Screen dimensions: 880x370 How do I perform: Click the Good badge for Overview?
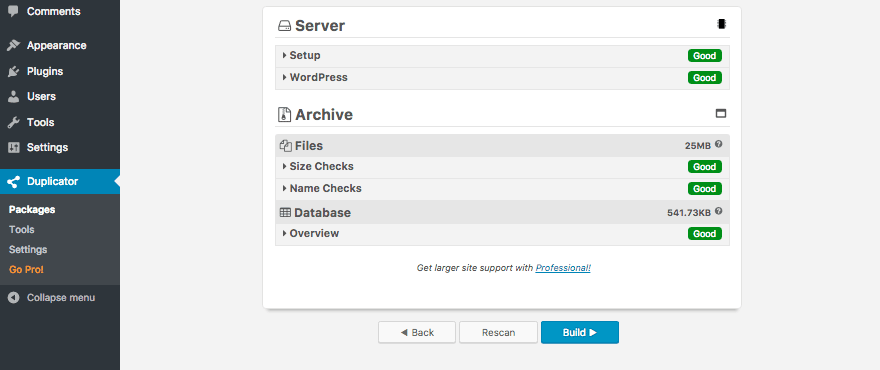pyautogui.click(x=705, y=234)
